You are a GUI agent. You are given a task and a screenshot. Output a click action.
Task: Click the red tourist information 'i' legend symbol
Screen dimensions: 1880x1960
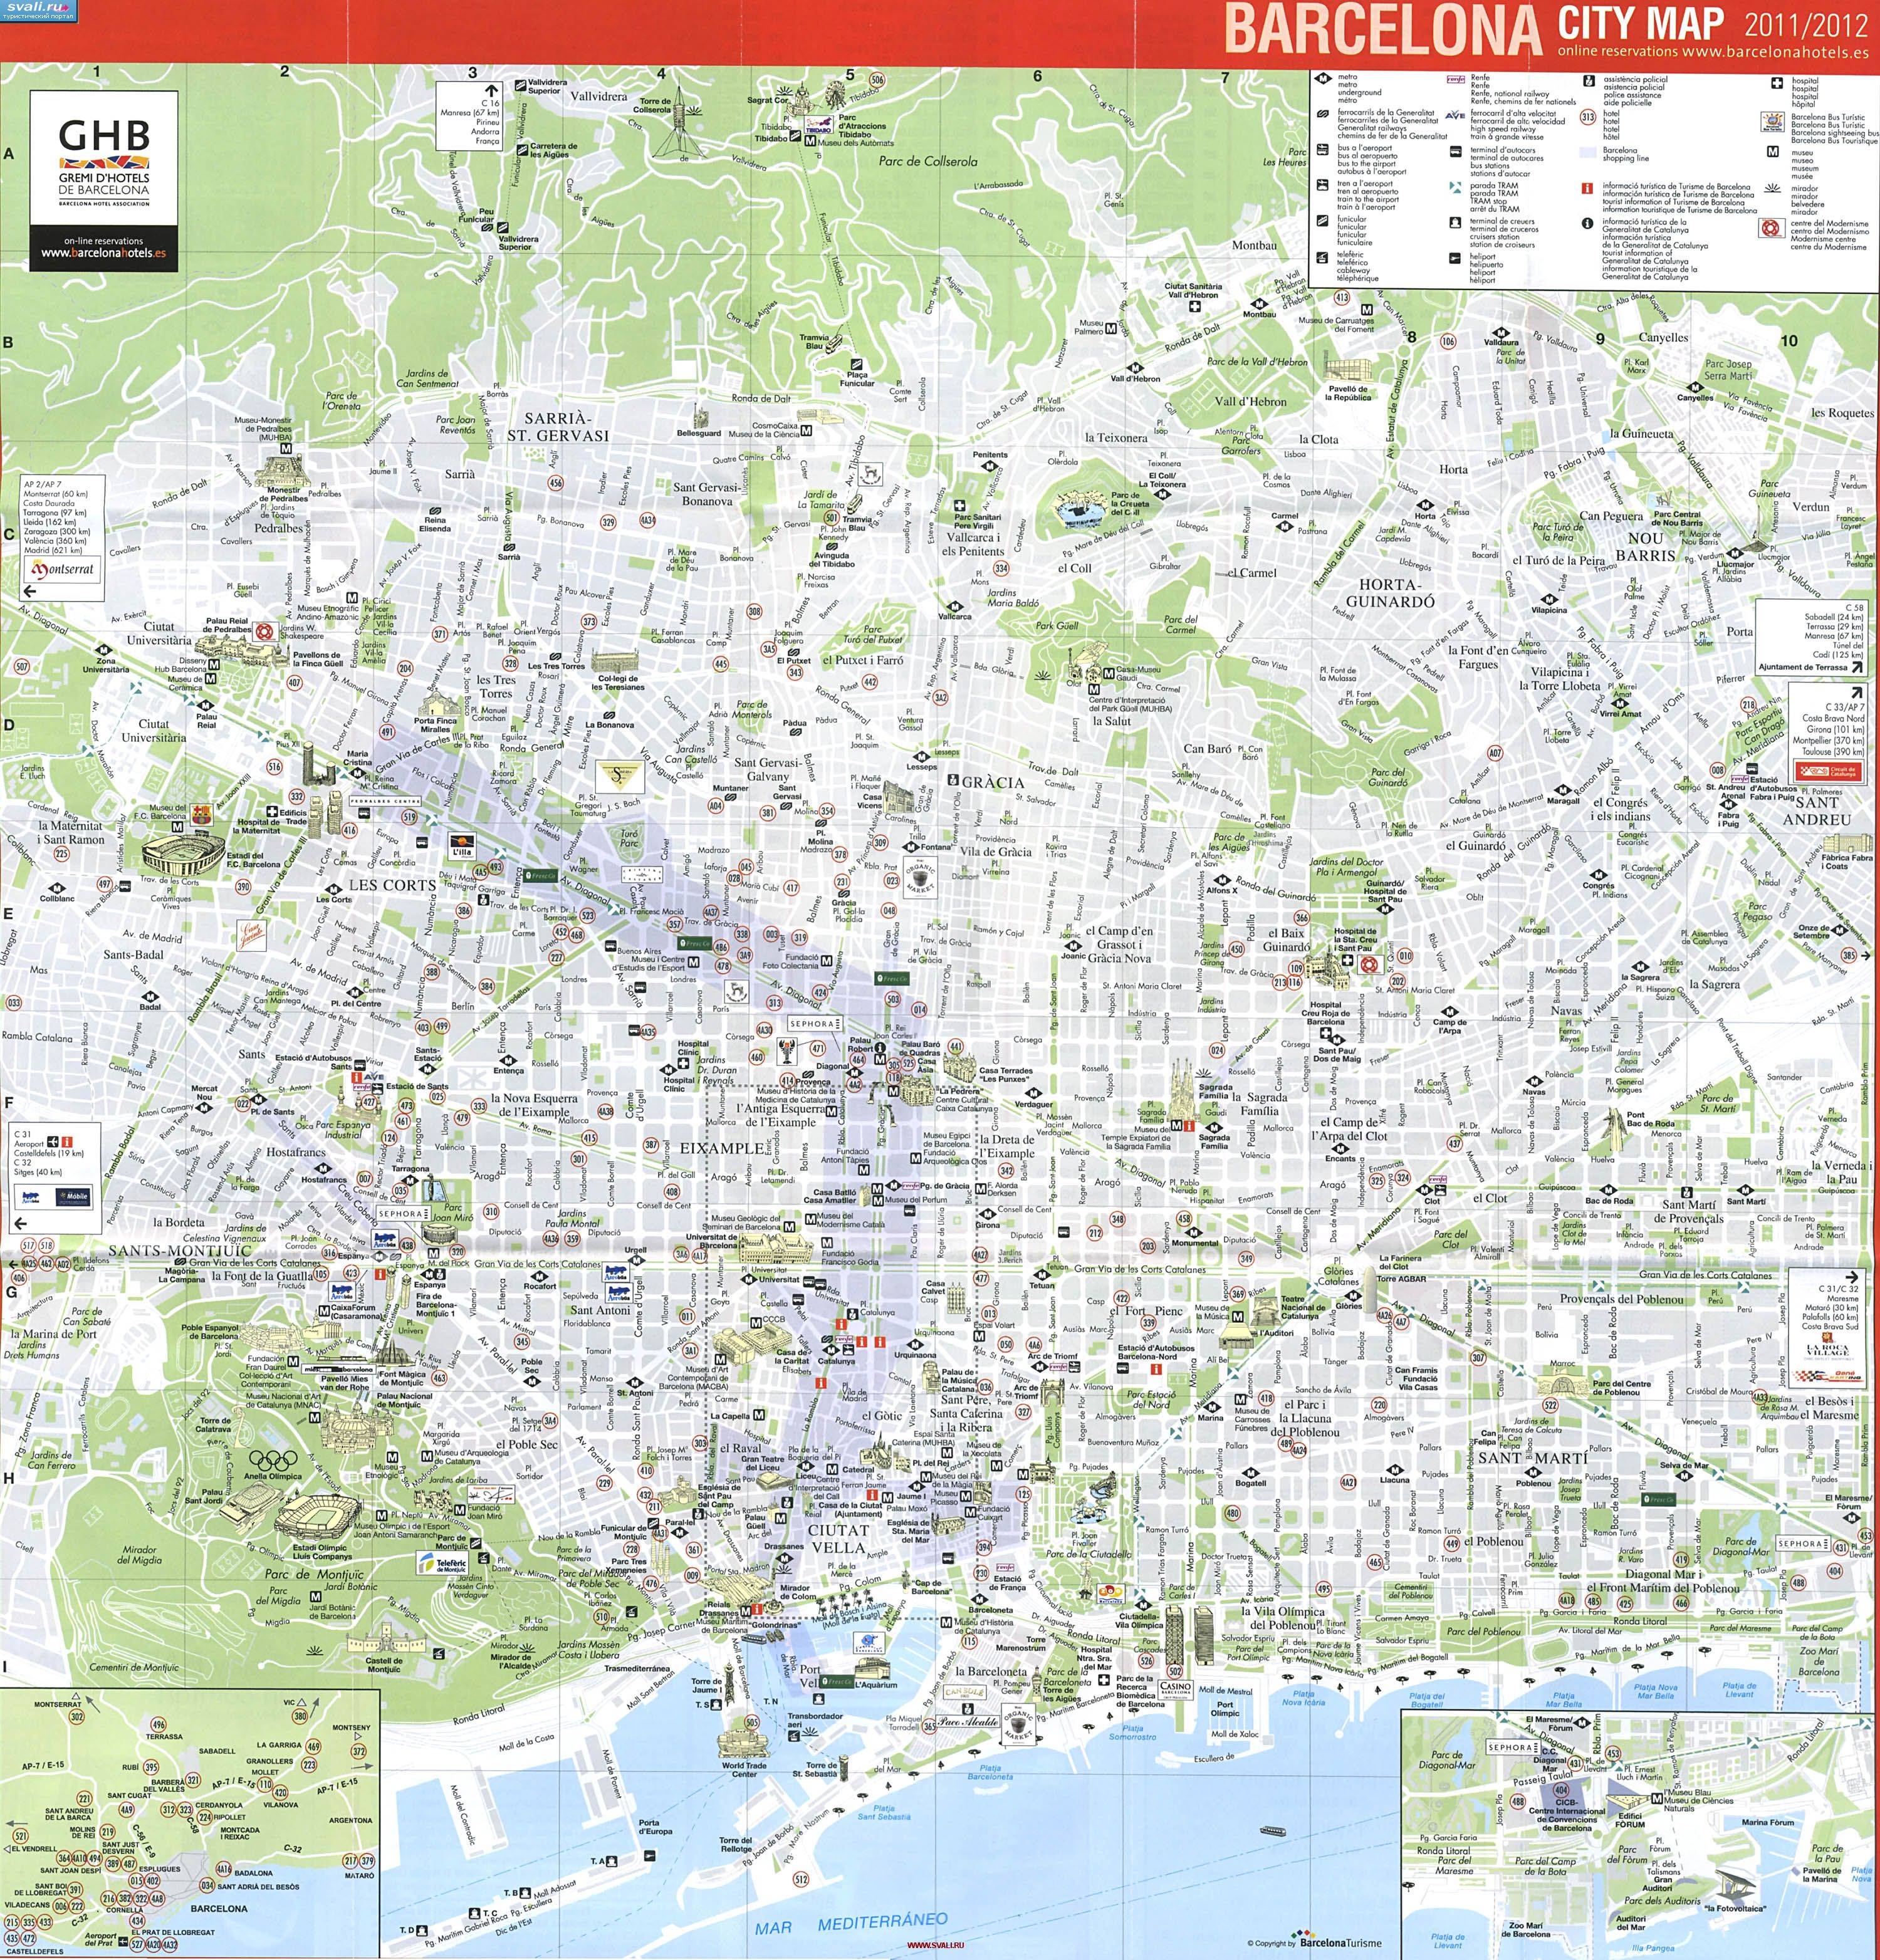click(1586, 189)
